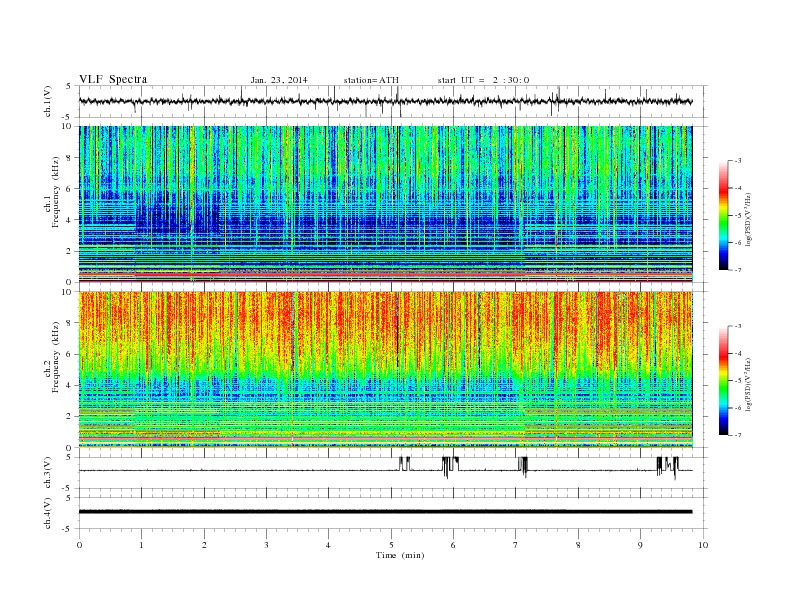Click the "1" tick on the time axis

tap(142, 545)
